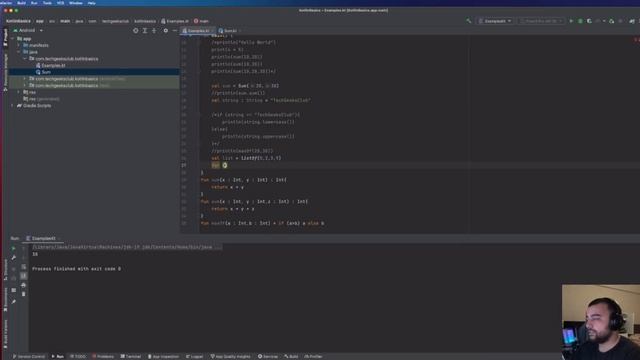Open the Logcat tool window
This screenshot has height=360, width=640.
(194, 357)
